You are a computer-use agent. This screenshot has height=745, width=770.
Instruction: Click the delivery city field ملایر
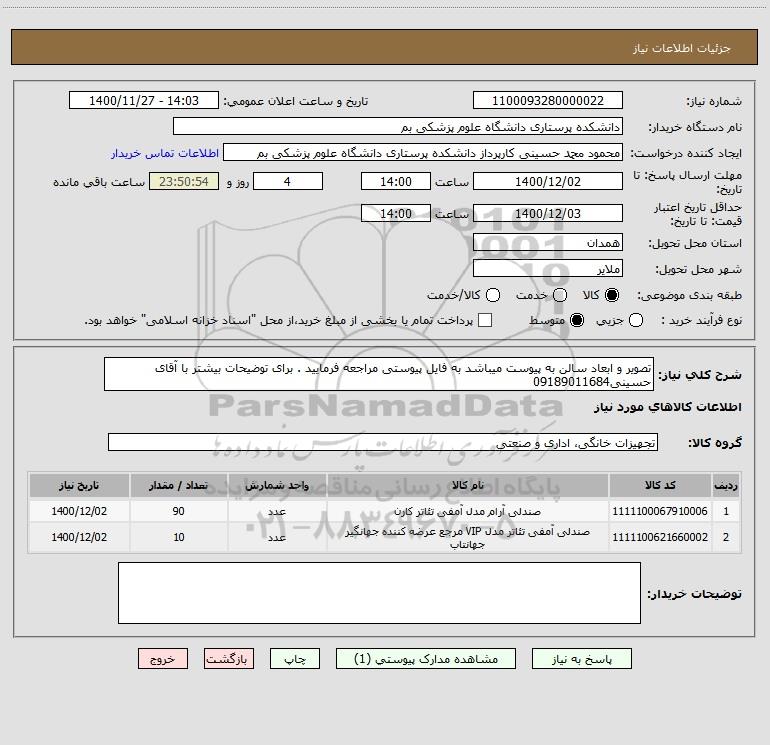548,268
